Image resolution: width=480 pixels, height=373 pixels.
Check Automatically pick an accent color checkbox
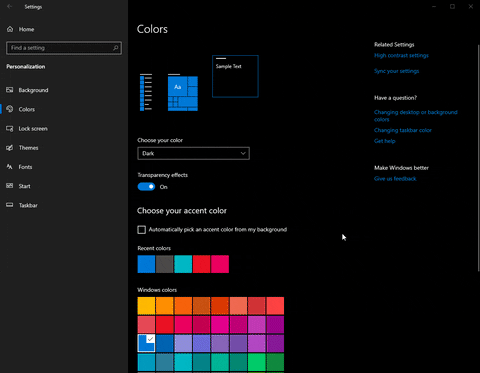[x=142, y=230]
